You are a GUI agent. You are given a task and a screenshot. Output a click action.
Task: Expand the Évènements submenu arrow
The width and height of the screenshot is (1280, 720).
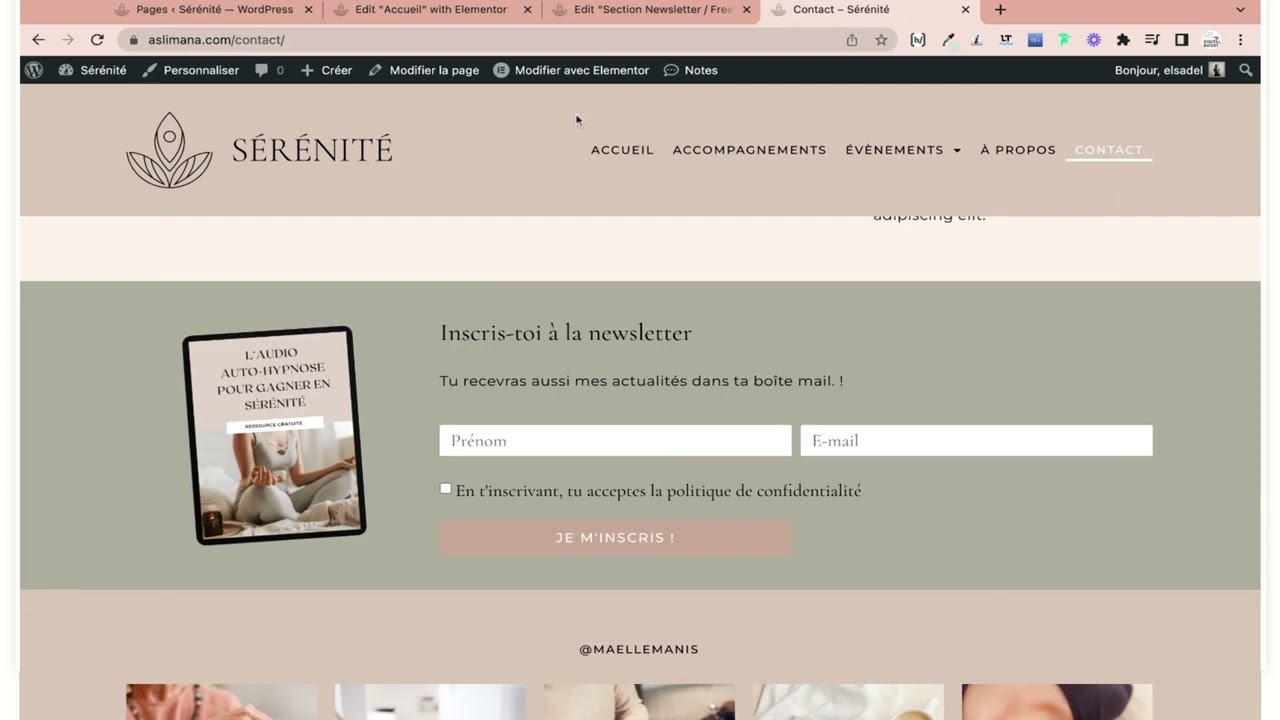pos(957,150)
